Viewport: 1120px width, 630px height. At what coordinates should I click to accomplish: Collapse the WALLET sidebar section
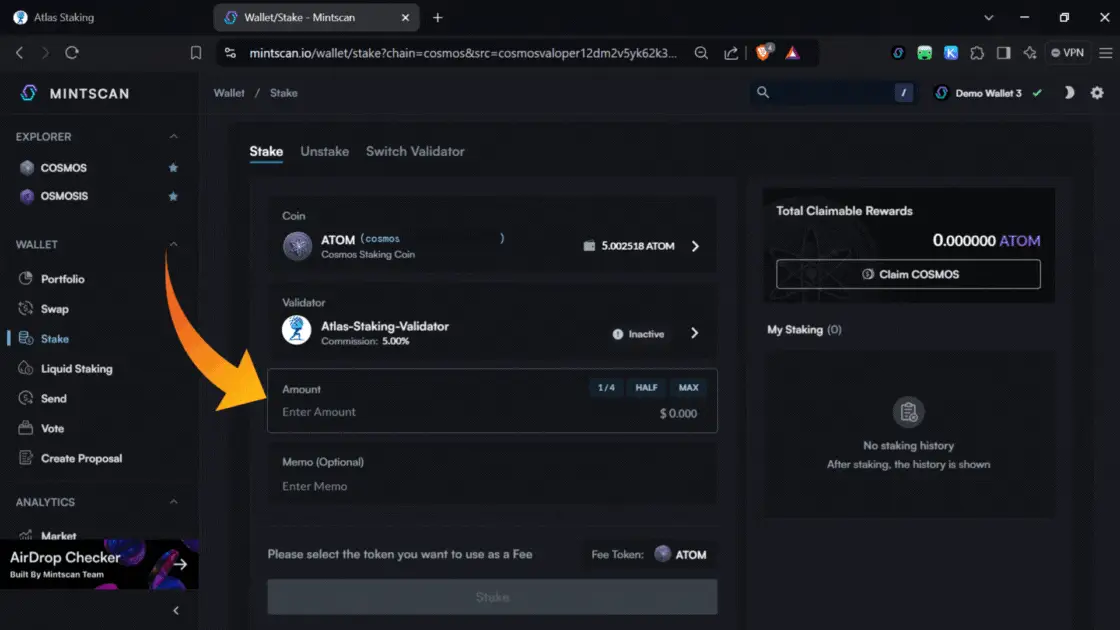point(173,244)
